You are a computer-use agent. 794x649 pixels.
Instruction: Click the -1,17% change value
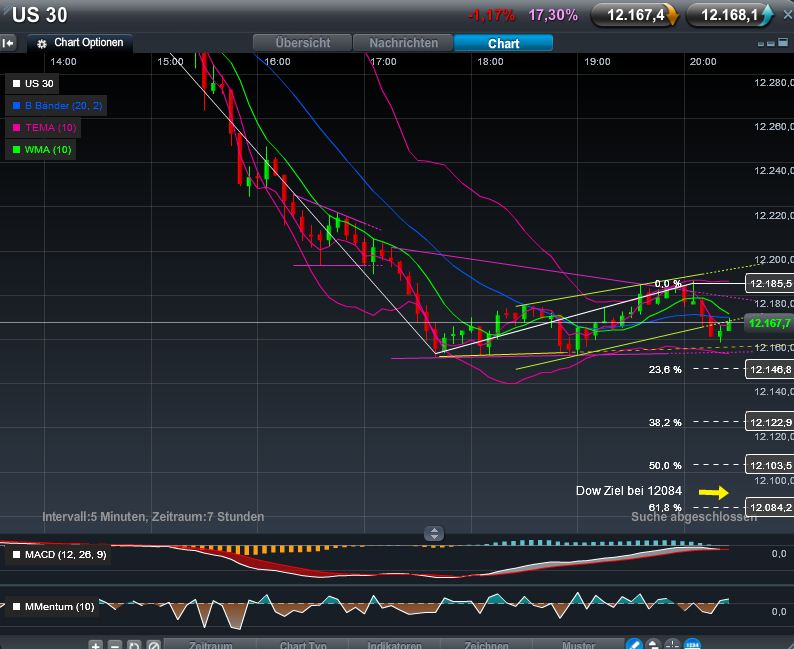492,15
